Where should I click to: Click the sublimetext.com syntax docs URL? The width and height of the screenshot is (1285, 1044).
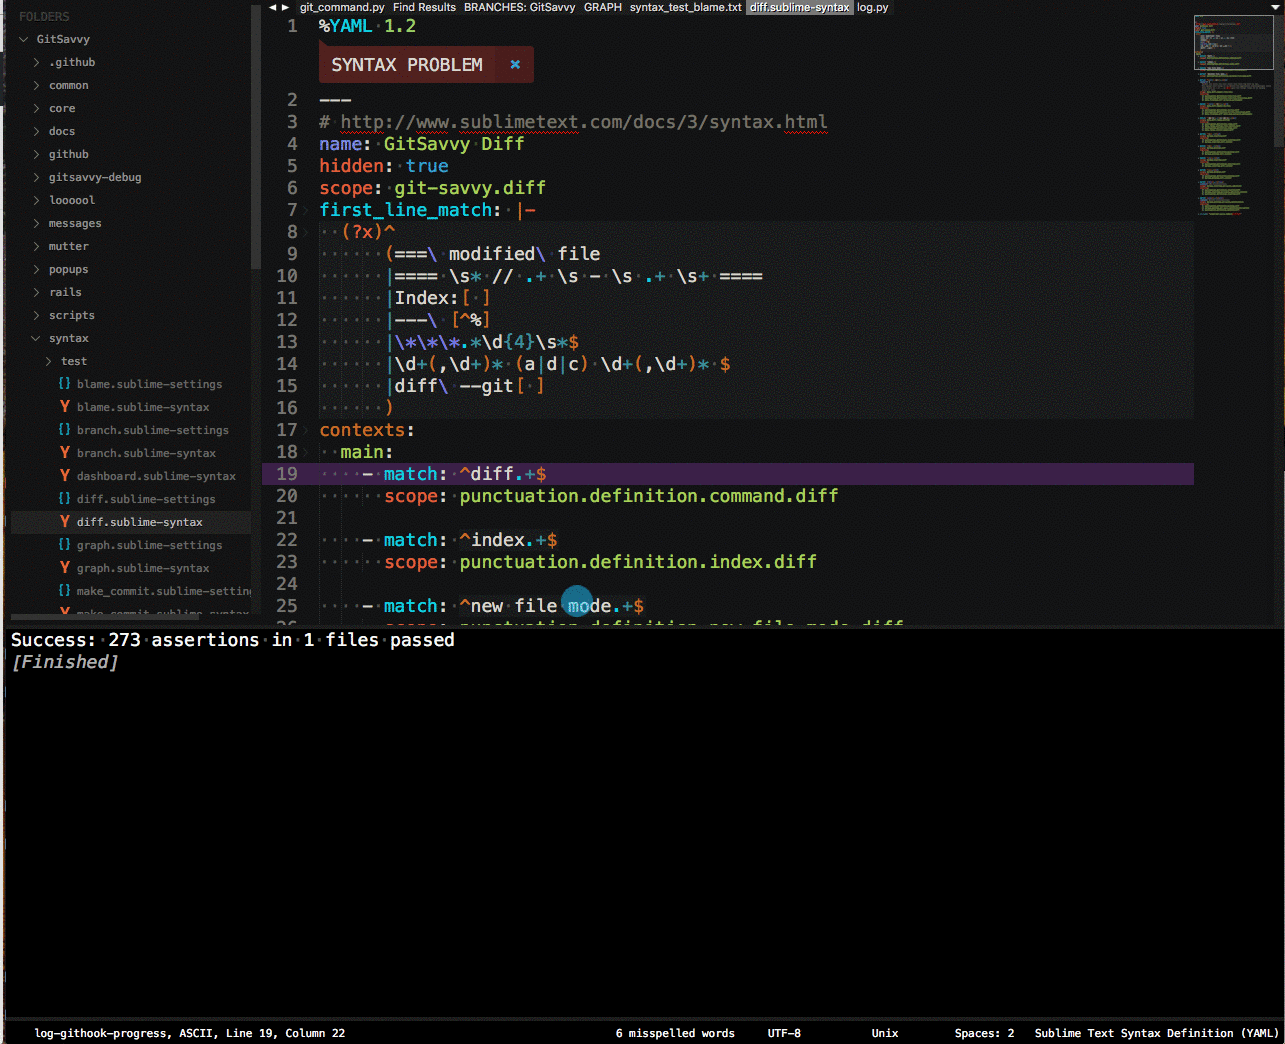[584, 122]
